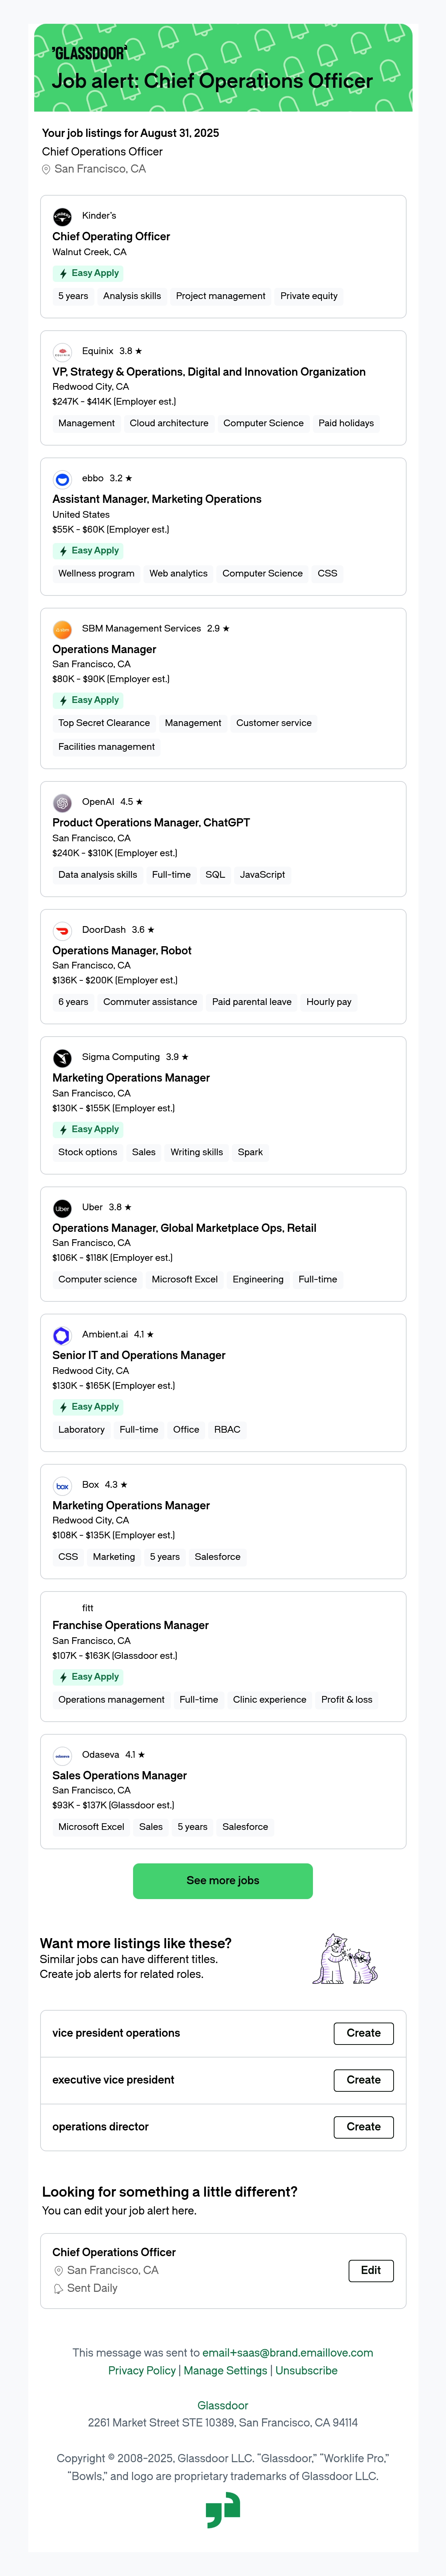The height and width of the screenshot is (2576, 446).
Task: Click the DoorDash company logo
Action: click(62, 930)
